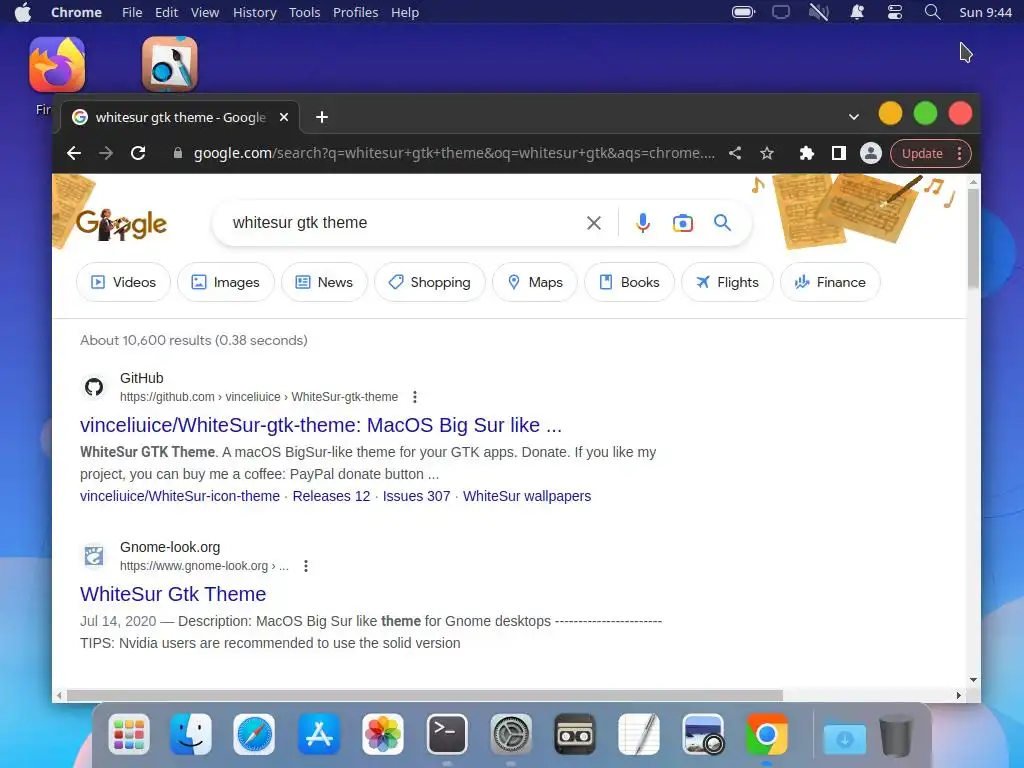The width and height of the screenshot is (1024, 768).
Task: Open Photos app in the dock
Action: (x=383, y=734)
